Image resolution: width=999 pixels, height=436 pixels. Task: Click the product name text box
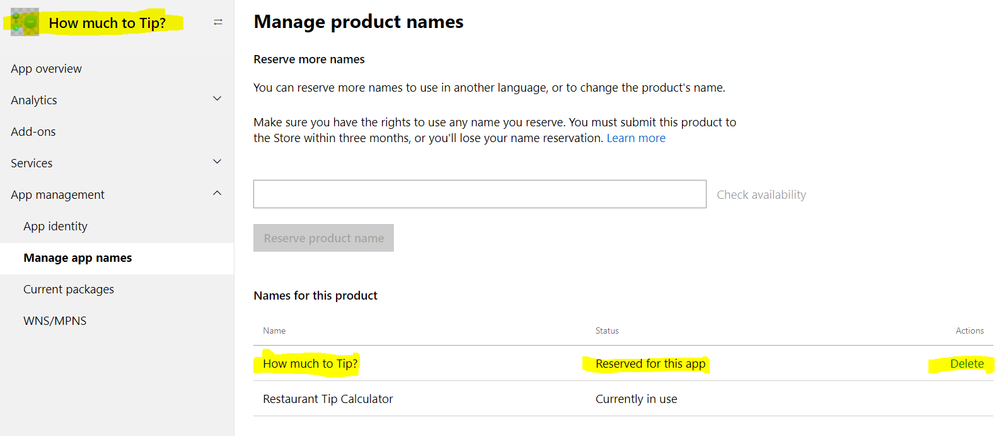(480, 194)
